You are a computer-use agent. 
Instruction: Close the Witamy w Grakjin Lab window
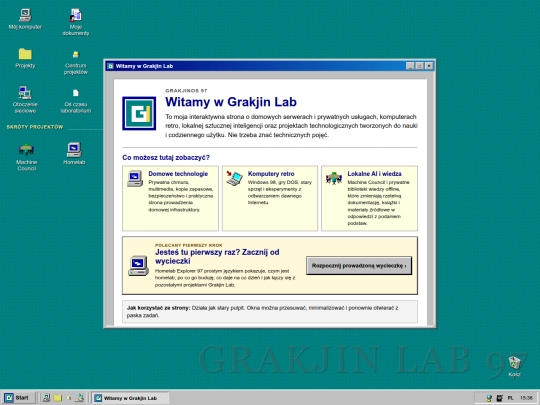click(x=429, y=66)
